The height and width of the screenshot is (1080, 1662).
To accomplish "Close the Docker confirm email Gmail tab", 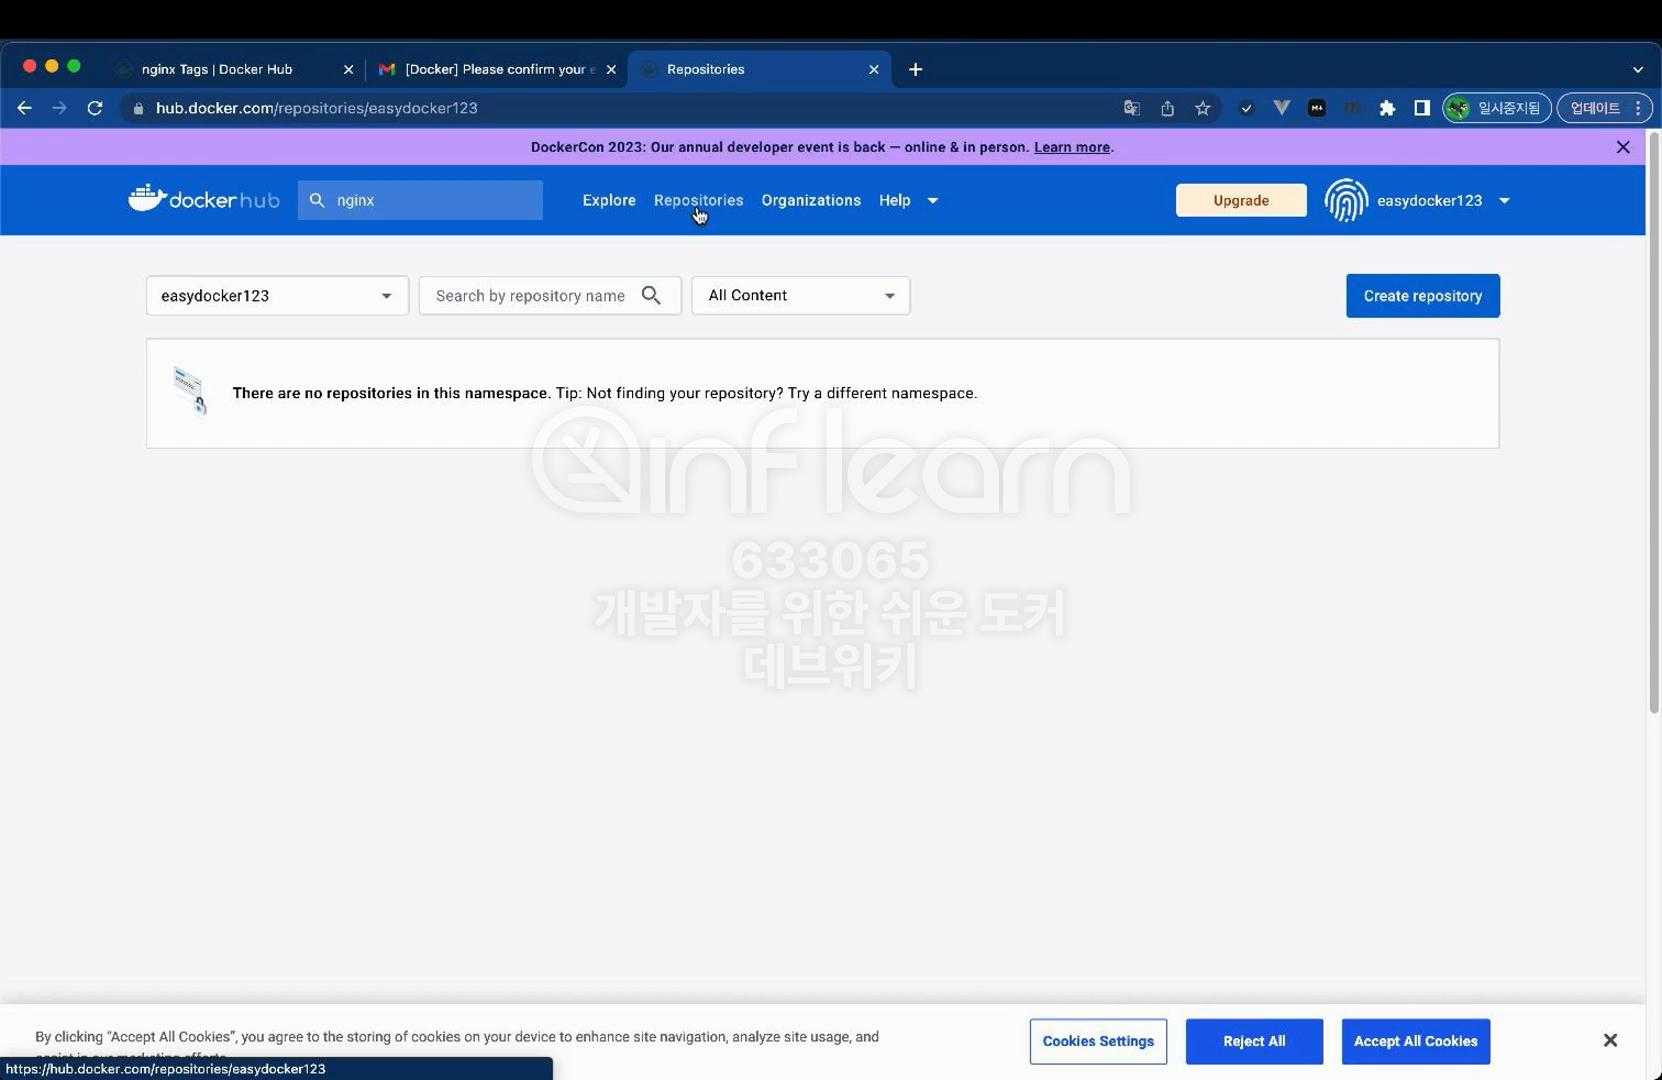I will pos(611,69).
